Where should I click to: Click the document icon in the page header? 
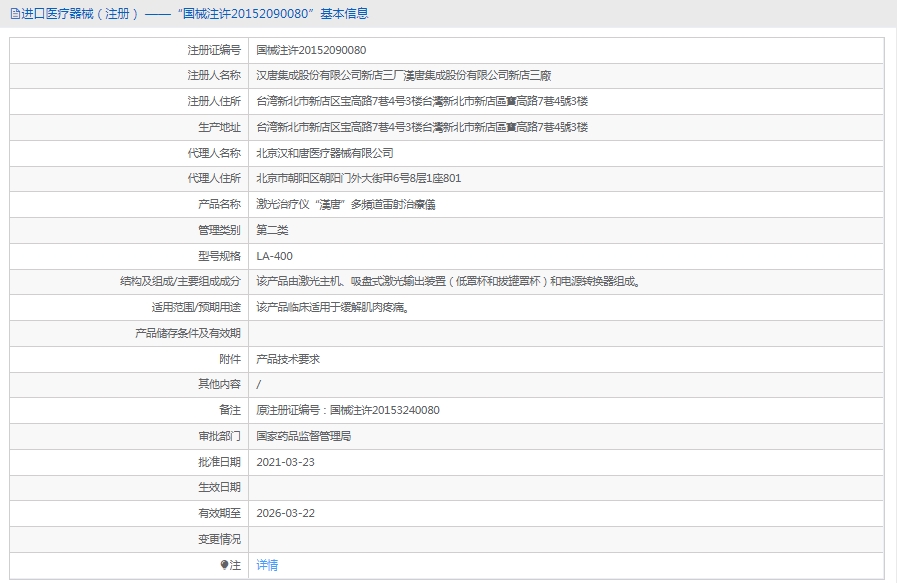click(x=14, y=13)
